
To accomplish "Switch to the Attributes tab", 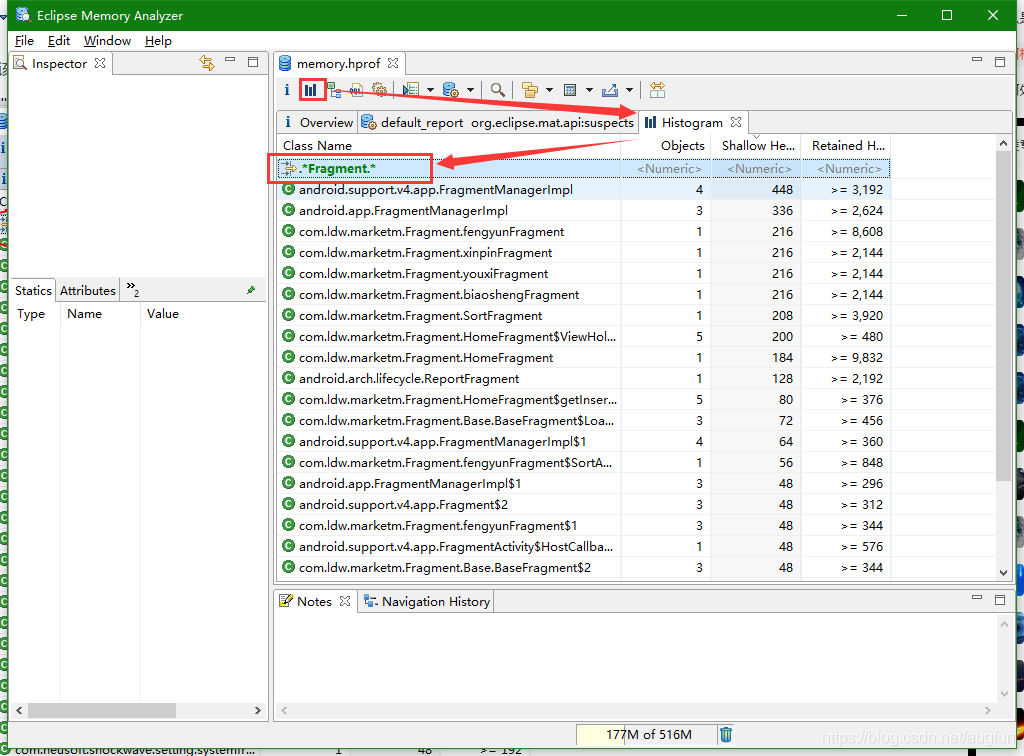I will click(88, 291).
